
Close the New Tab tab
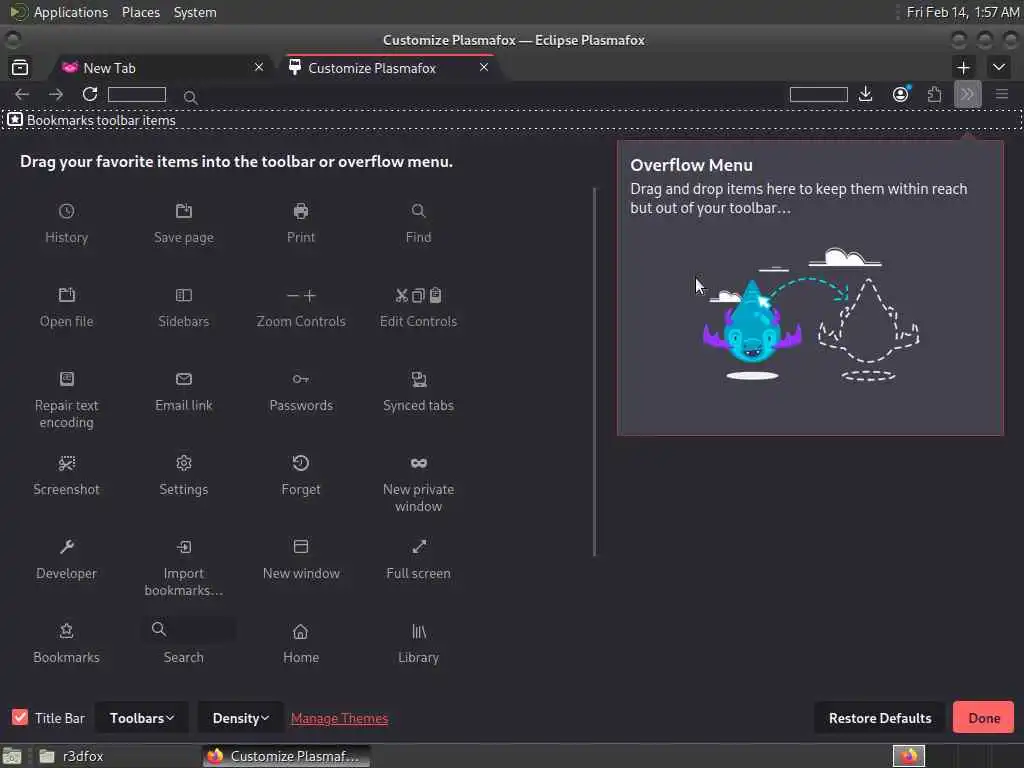(x=259, y=67)
